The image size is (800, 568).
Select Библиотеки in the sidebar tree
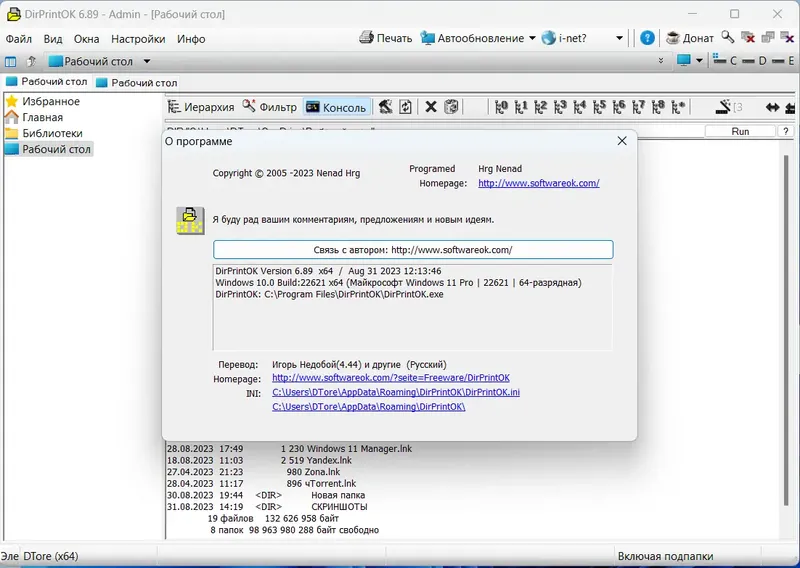[x=44, y=133]
